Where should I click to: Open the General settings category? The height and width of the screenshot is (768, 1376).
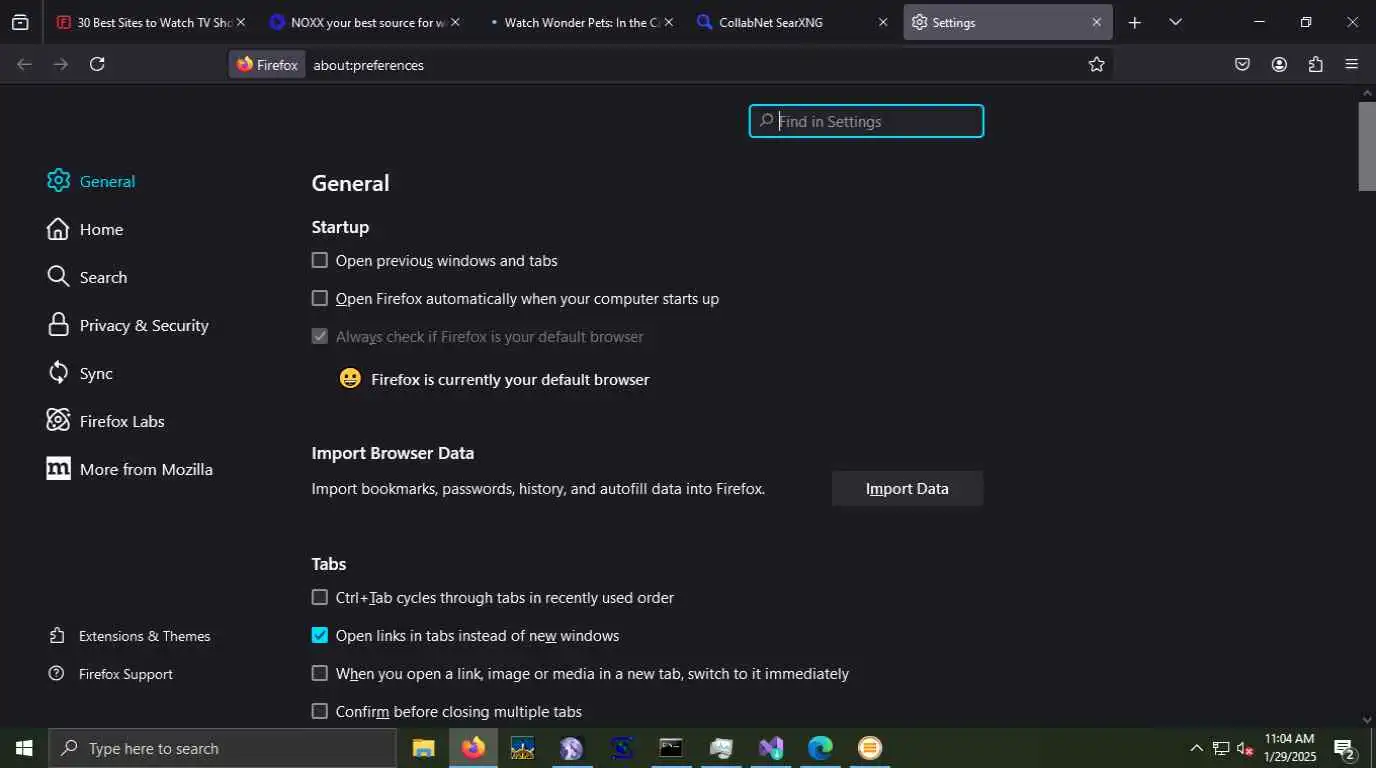click(91, 181)
